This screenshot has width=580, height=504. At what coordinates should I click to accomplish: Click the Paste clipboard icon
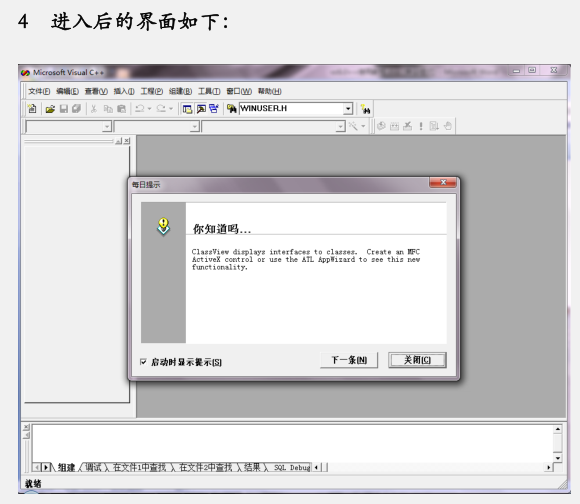pos(121,109)
